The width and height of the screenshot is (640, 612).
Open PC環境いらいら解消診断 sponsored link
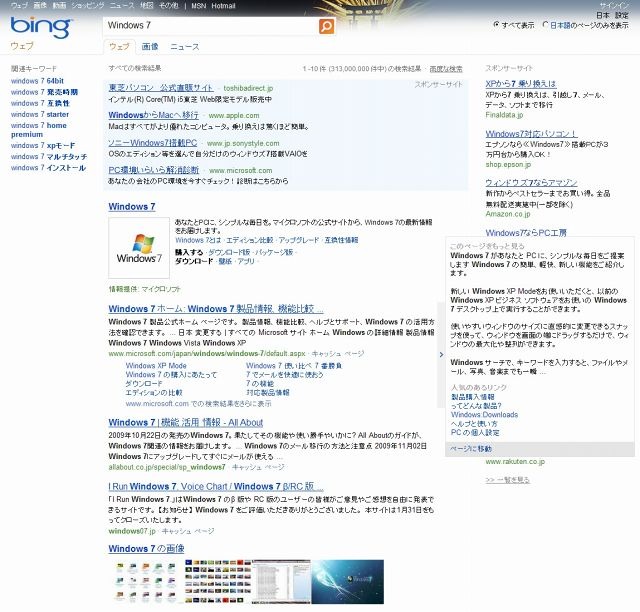click(153, 170)
